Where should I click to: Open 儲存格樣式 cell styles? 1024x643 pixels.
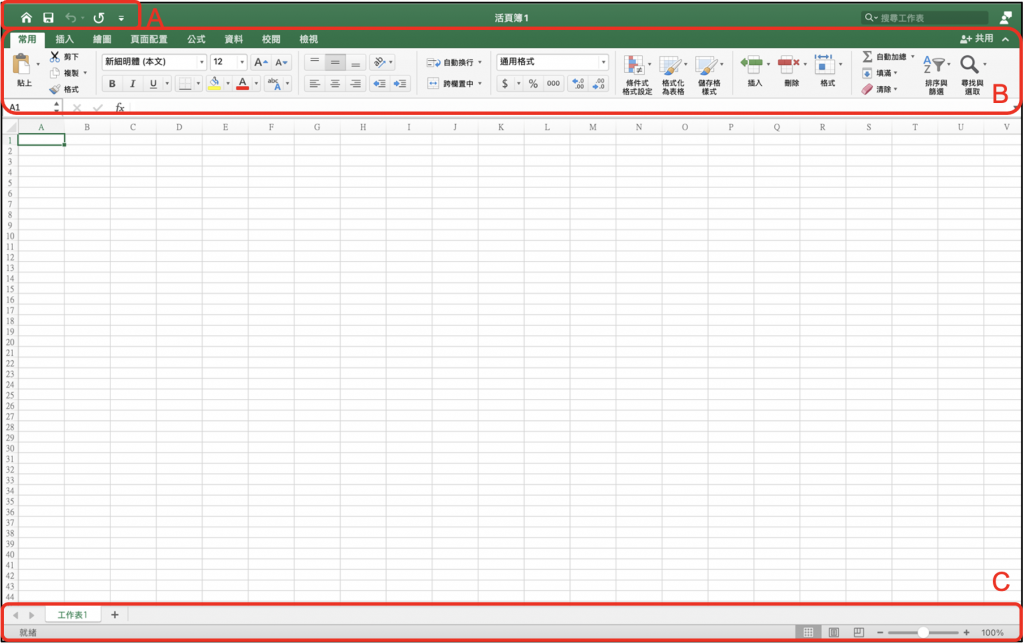point(709,74)
